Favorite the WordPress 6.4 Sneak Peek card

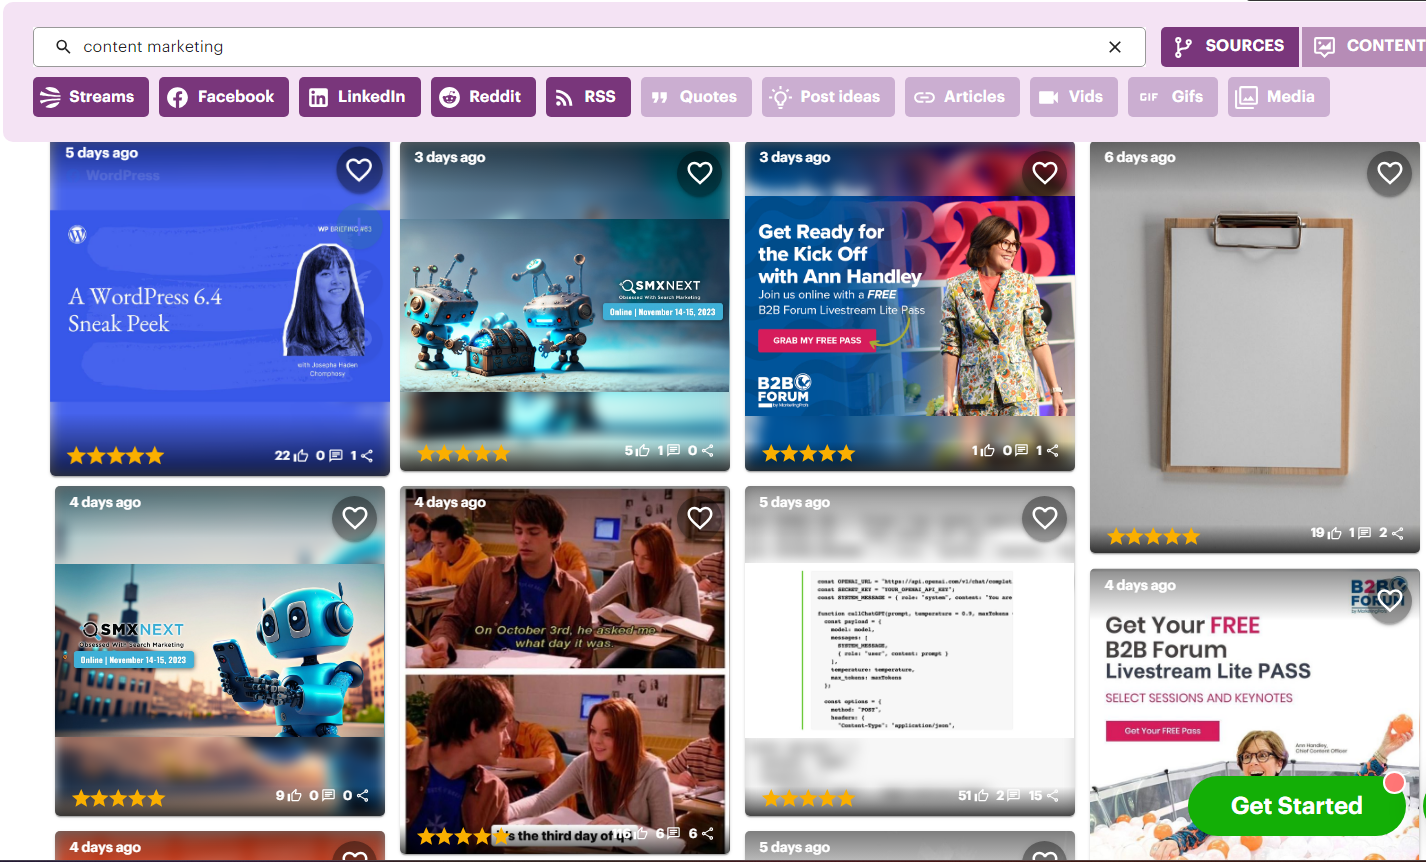[x=359, y=171]
